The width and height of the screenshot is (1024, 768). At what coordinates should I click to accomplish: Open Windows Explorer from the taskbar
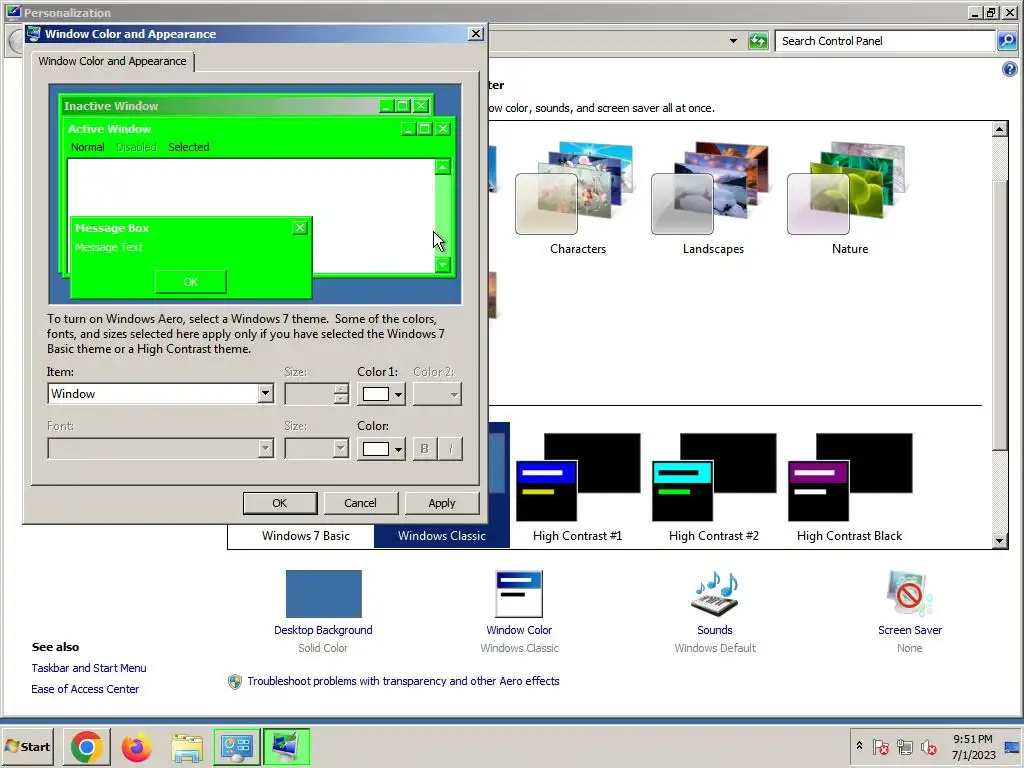click(x=187, y=746)
